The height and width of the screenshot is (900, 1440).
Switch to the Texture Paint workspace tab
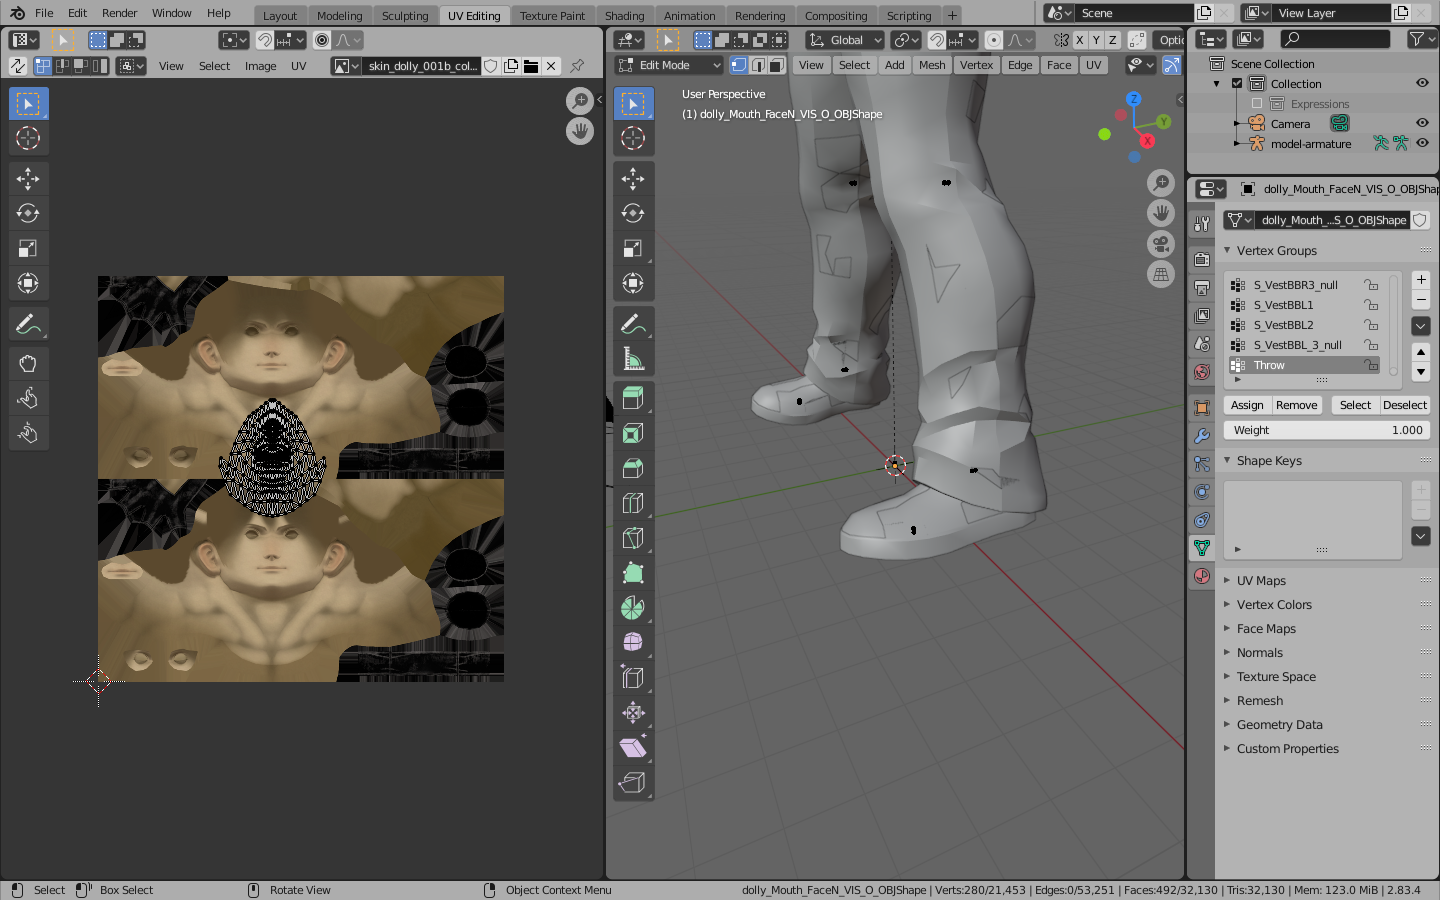pos(552,15)
